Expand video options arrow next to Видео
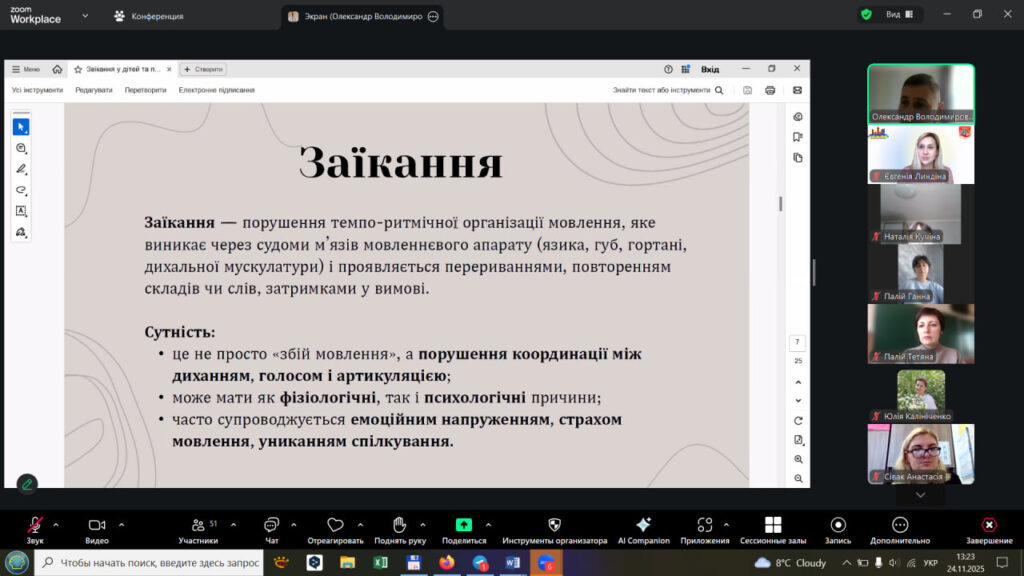Image resolution: width=1024 pixels, height=576 pixels. (121, 524)
